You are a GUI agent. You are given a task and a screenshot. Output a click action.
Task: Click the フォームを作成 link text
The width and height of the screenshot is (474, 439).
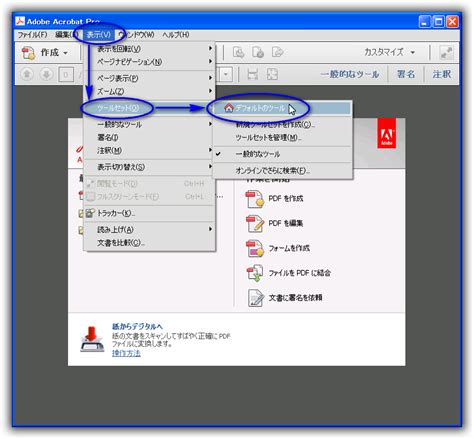point(289,248)
